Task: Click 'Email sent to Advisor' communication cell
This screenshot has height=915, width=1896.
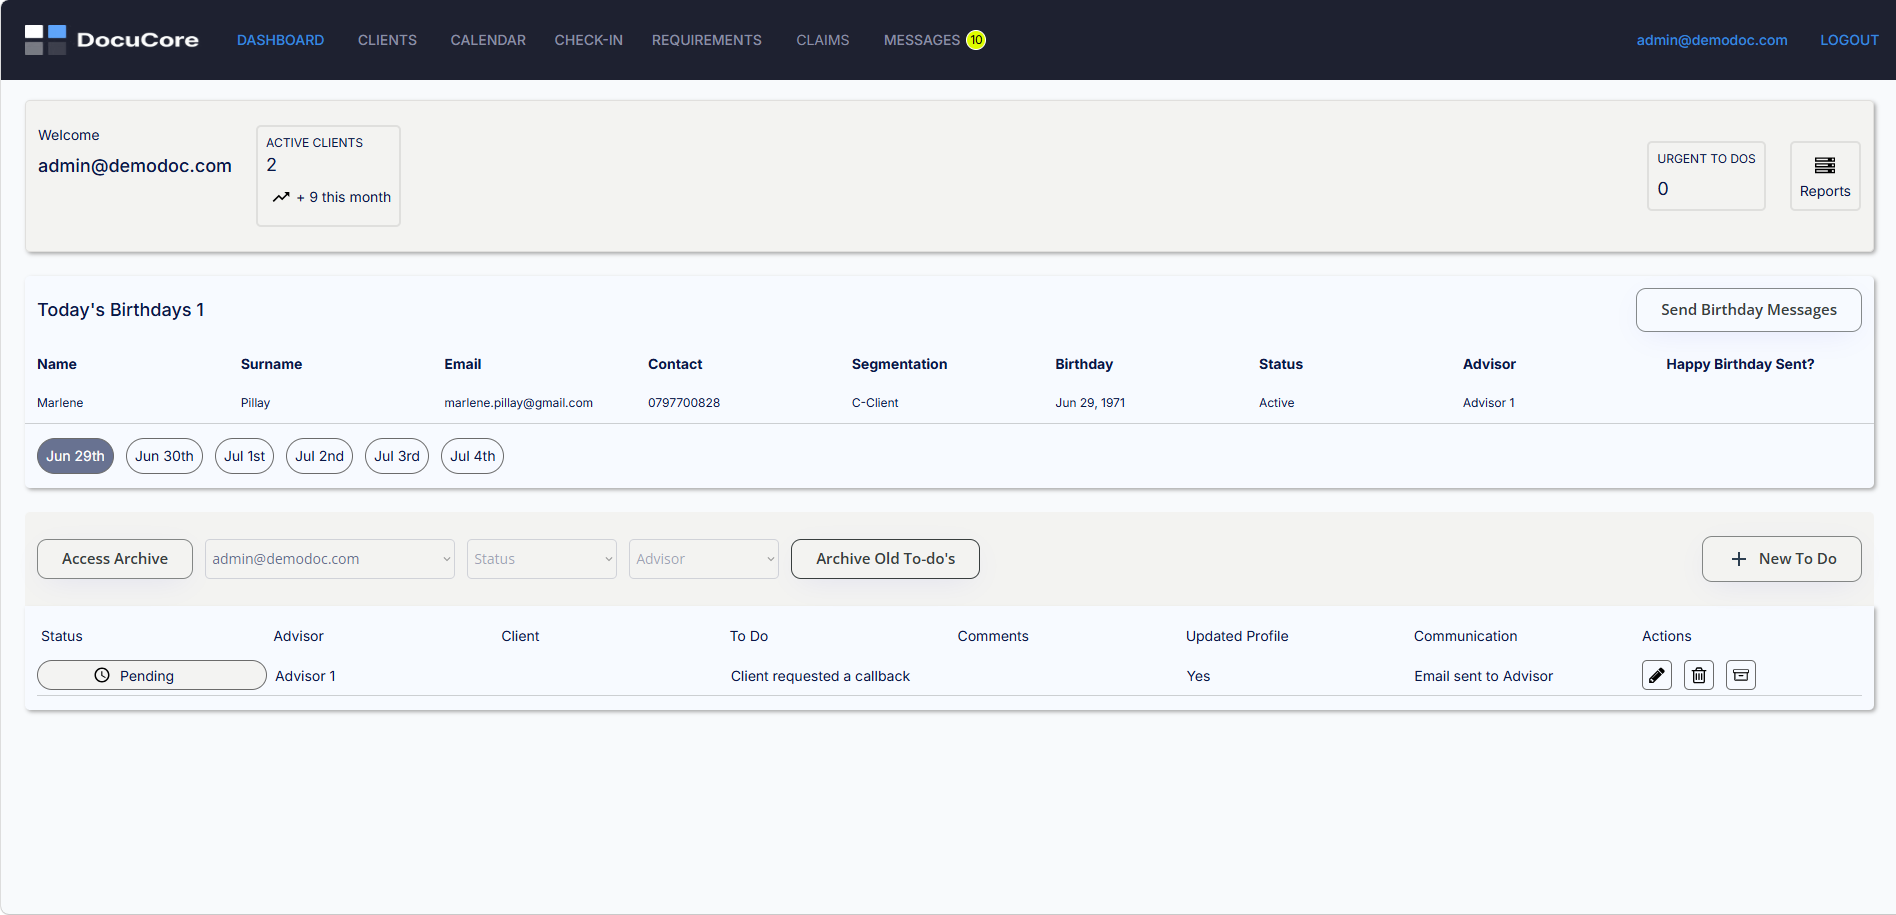Action: point(1483,676)
